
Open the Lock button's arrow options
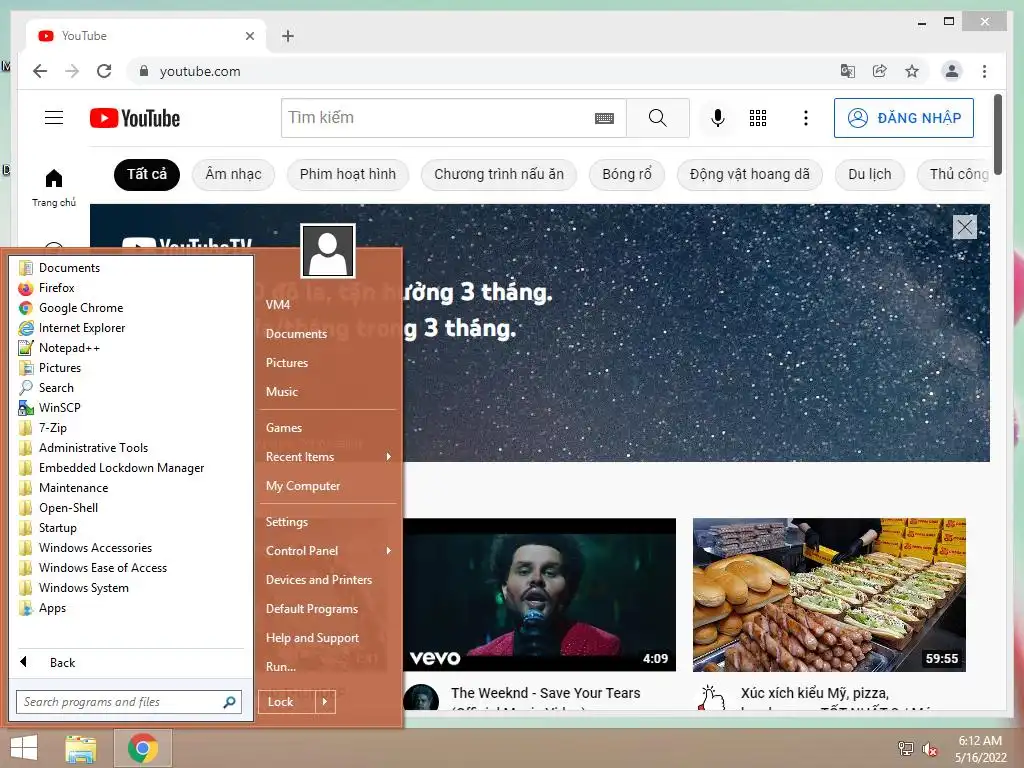pyautogui.click(x=325, y=702)
